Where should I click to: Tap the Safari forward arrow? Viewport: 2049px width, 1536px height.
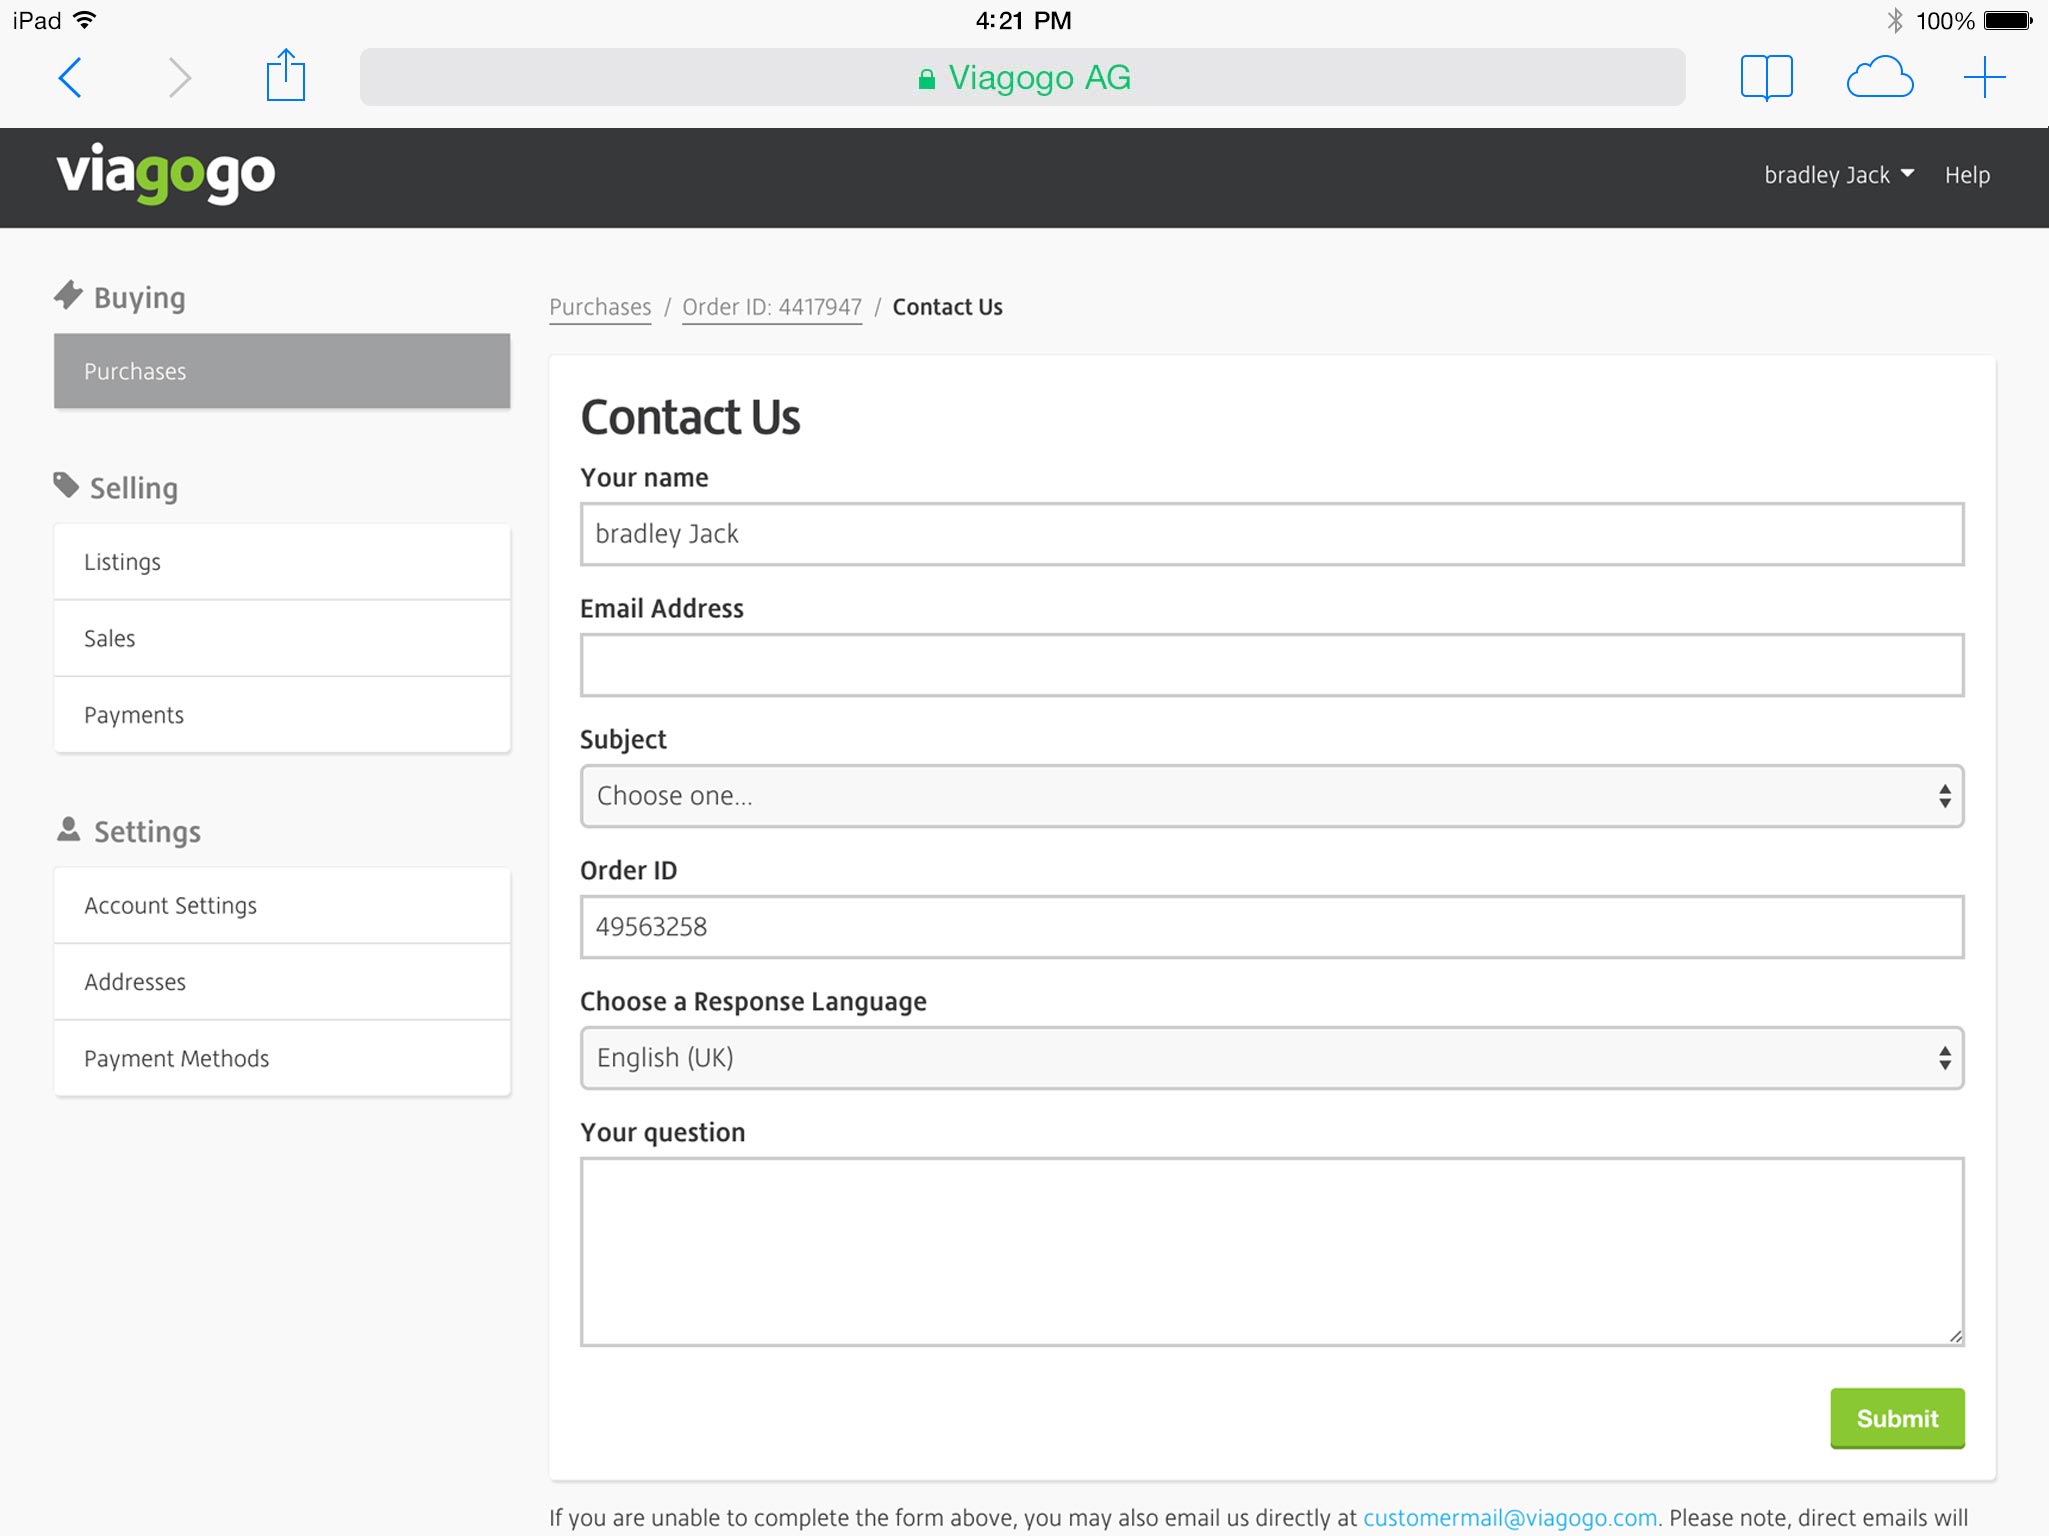point(178,77)
